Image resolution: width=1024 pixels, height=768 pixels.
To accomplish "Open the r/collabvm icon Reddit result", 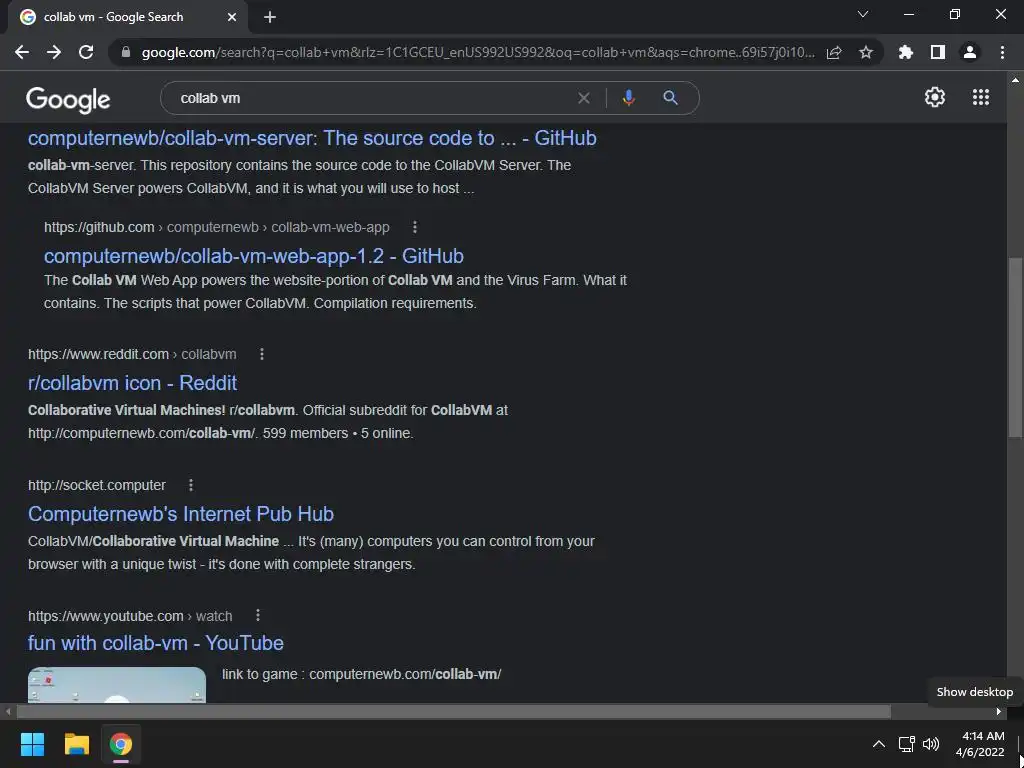I will coord(132,383).
